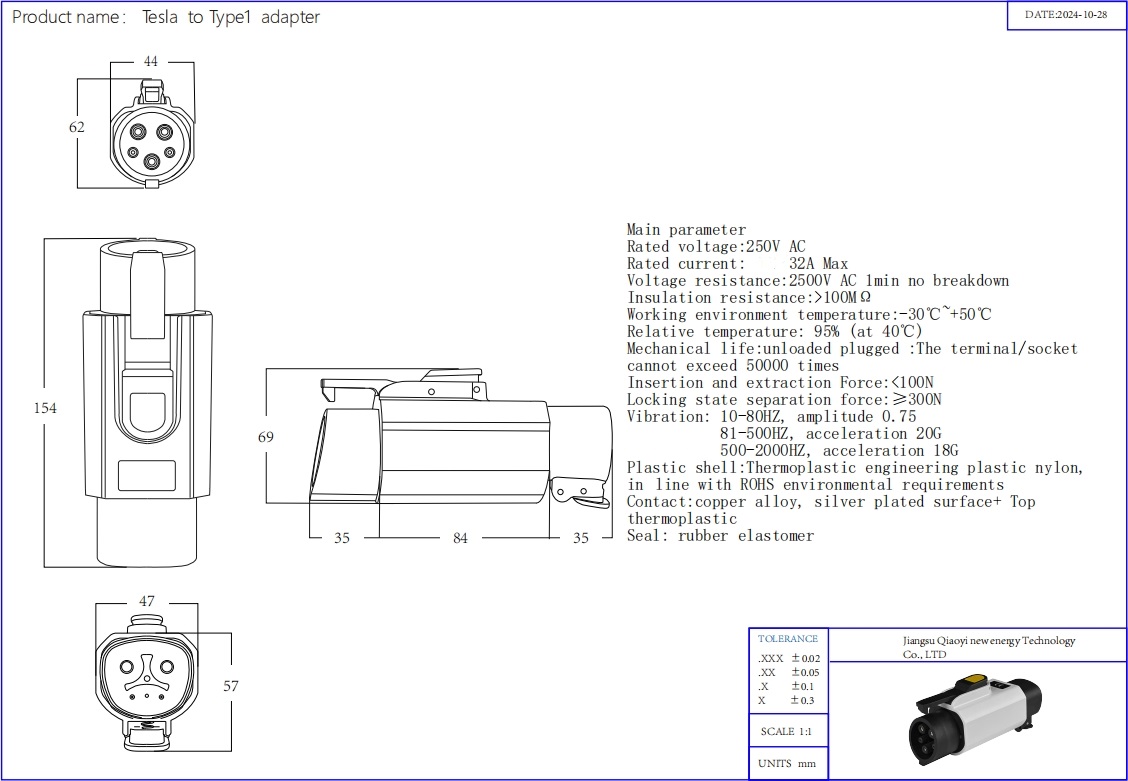Viewport: 1128px width, 781px height.
Task: Click the Tesla connector face drawing
Action: 147,676
